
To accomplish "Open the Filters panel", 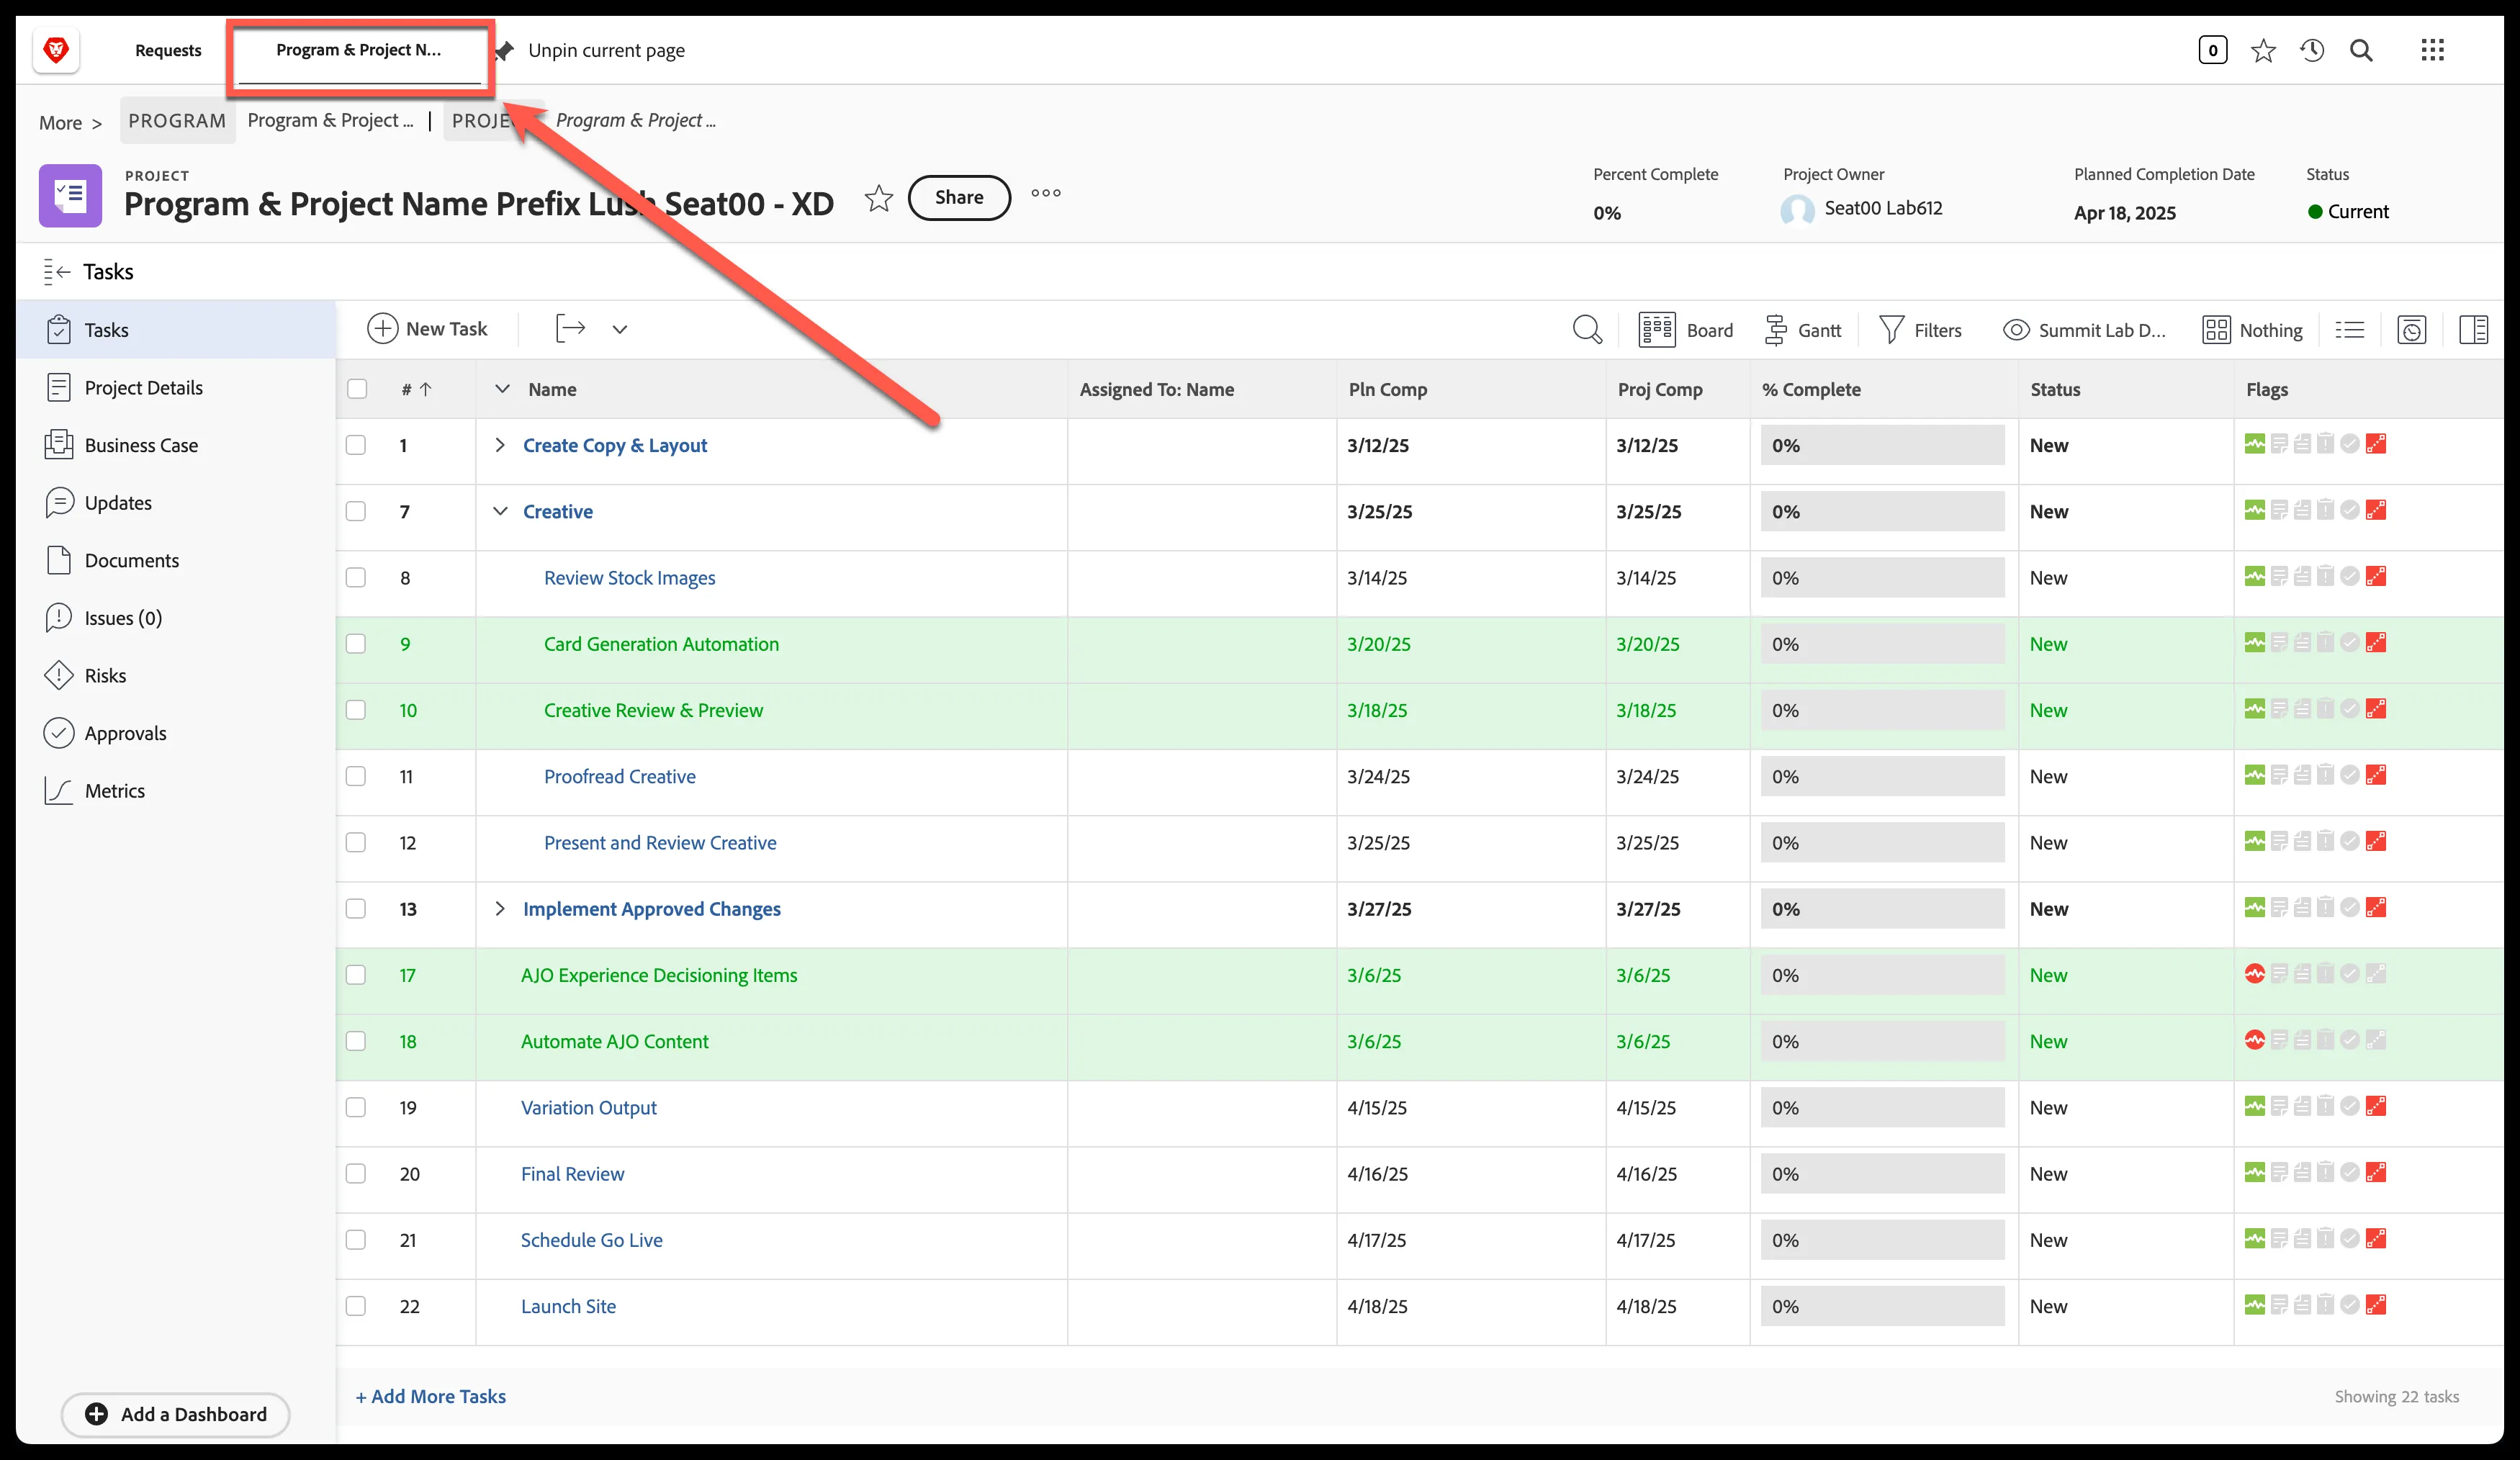I will [1920, 330].
